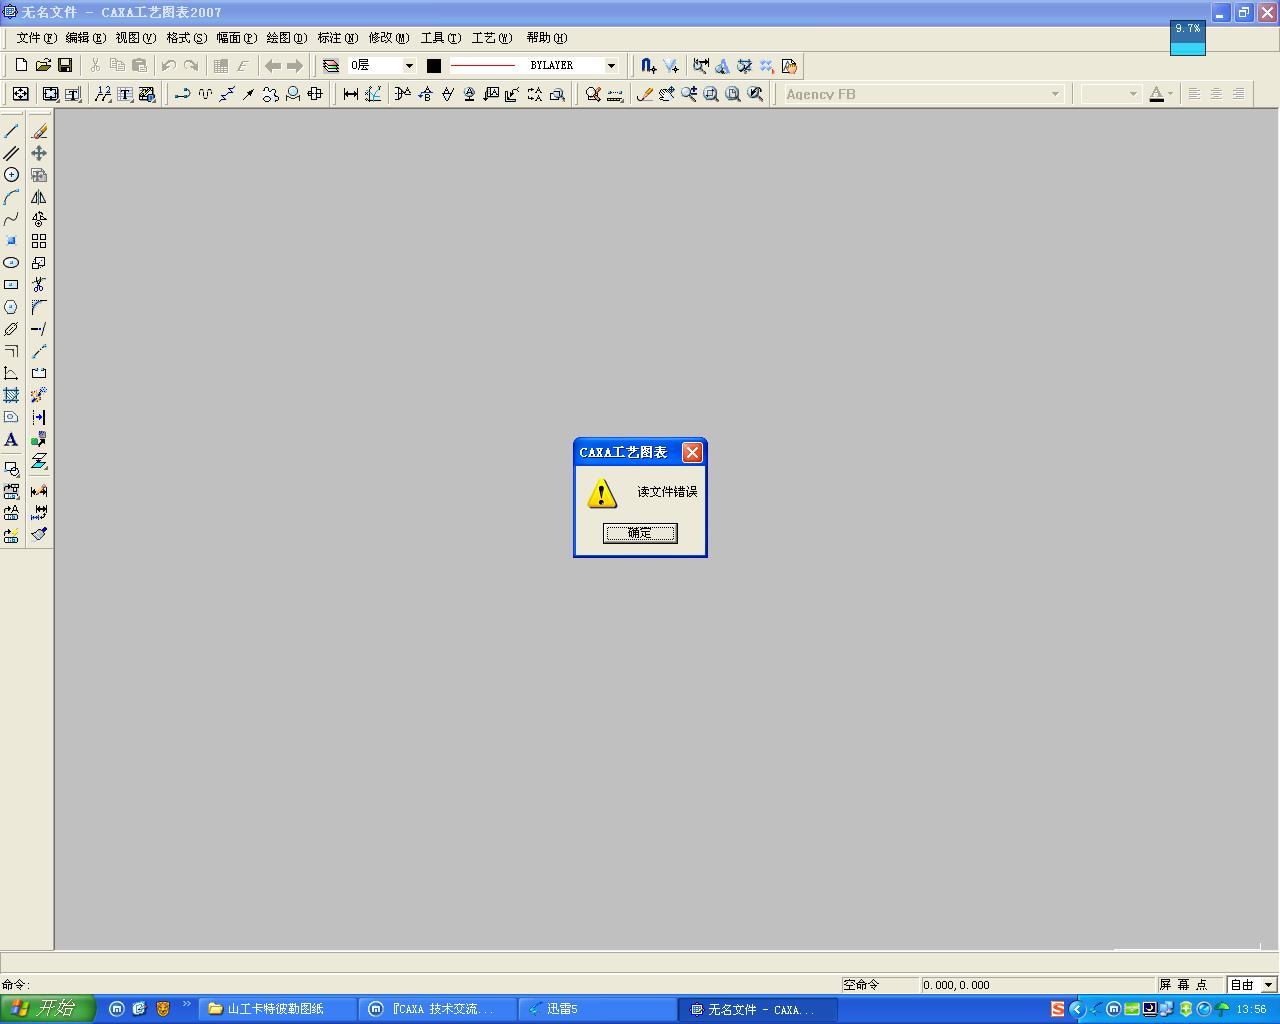Screen dimensions: 1280x1024
Task: Expand the Agency FB font dropdown
Action: (1055, 94)
